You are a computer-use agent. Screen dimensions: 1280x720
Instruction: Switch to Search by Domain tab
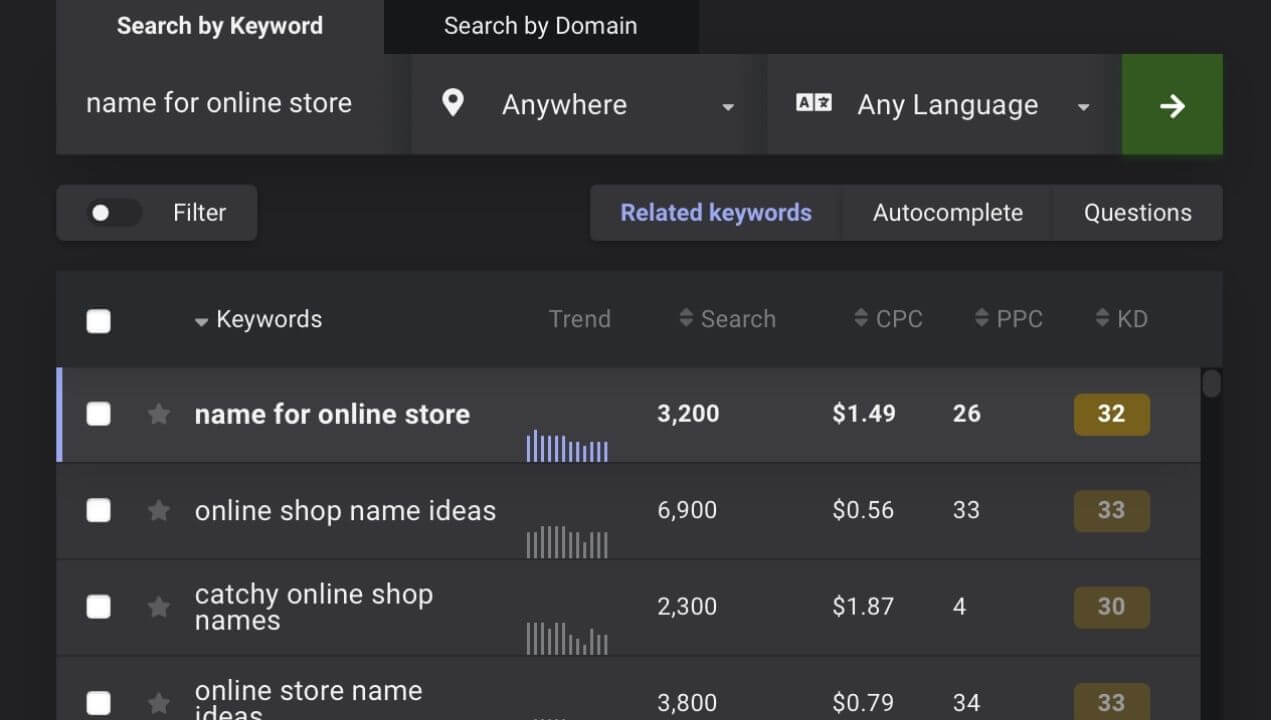tap(541, 27)
